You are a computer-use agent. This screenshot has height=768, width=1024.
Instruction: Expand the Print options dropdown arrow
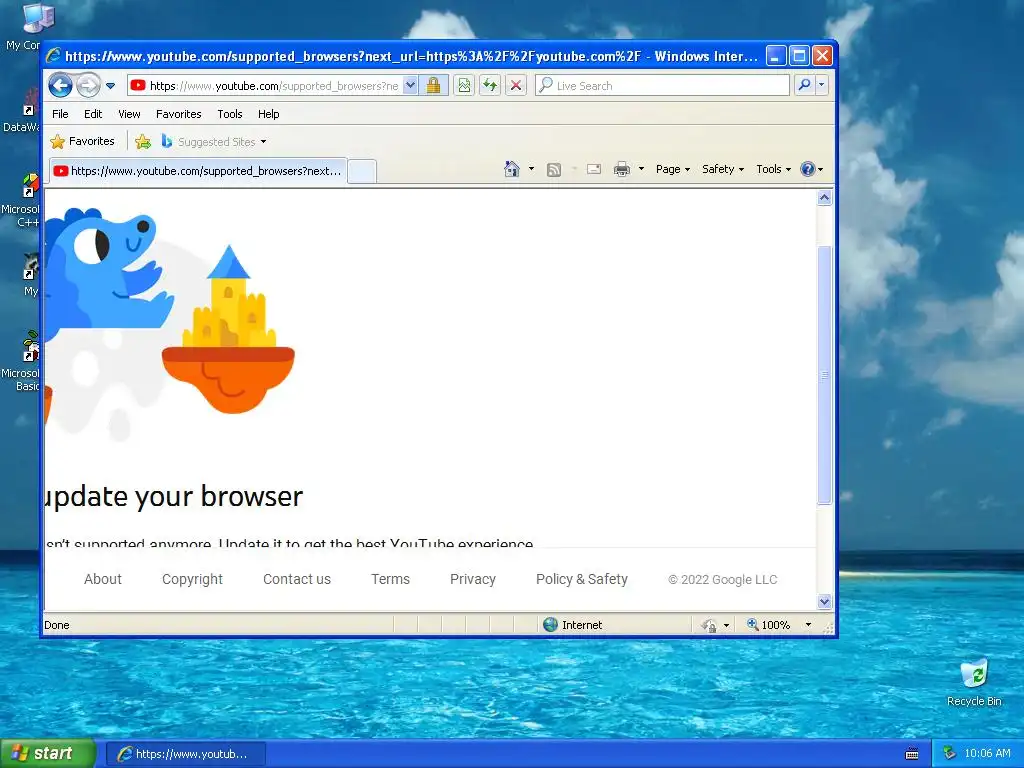641,169
